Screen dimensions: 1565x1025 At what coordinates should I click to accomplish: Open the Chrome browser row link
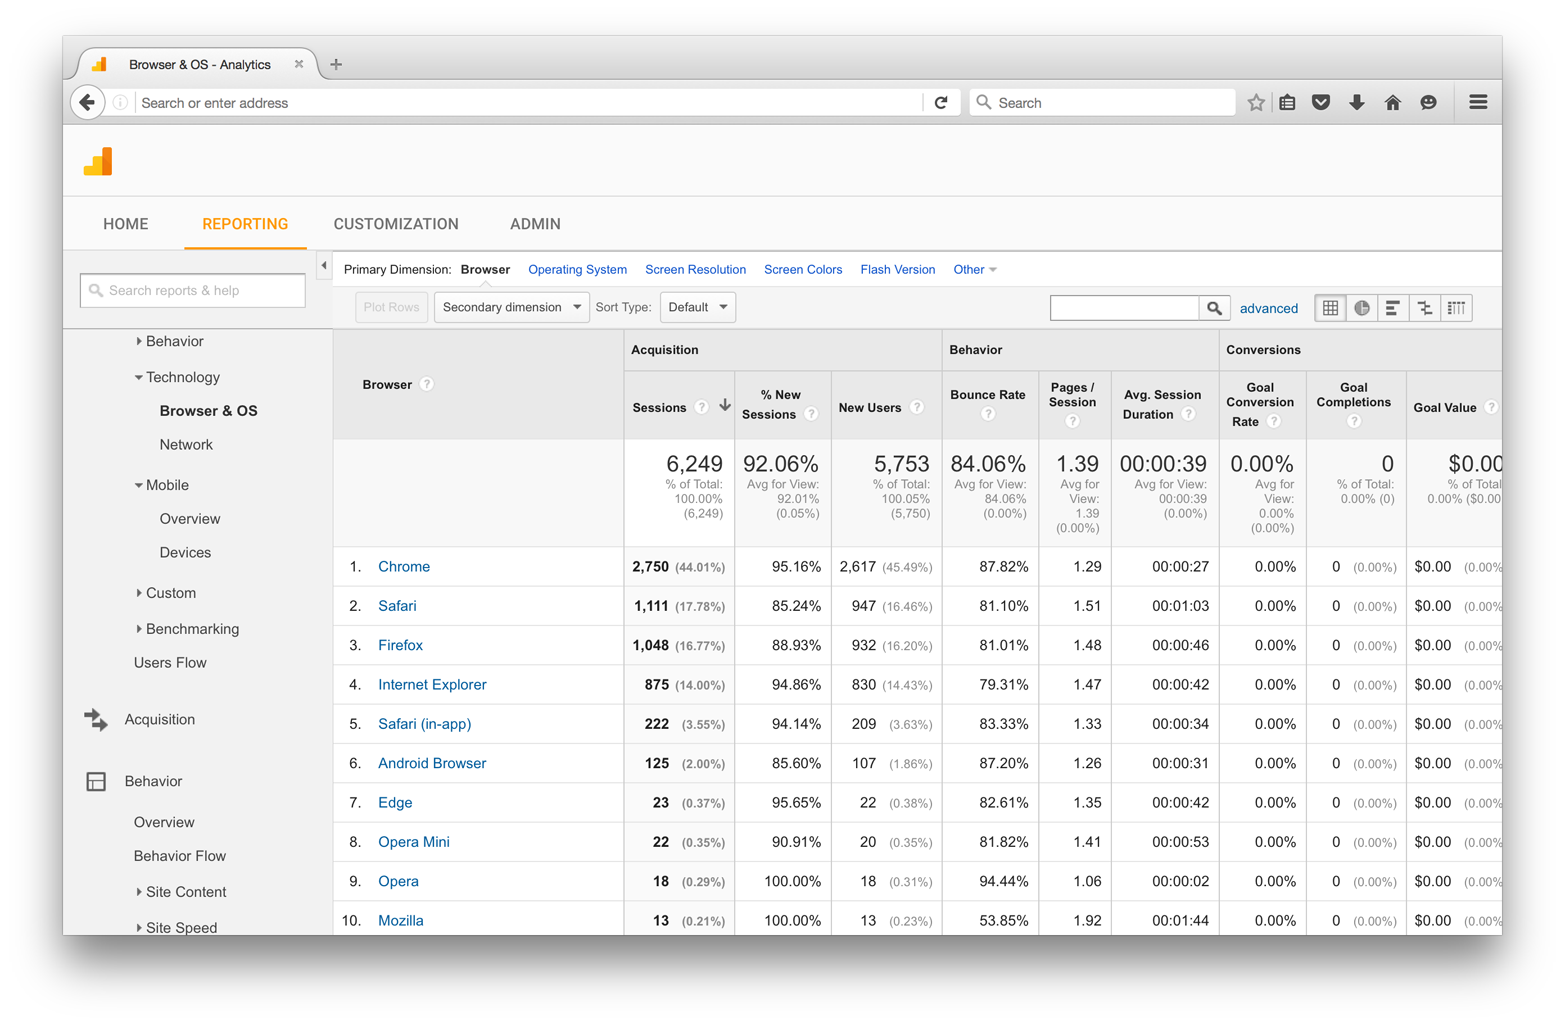click(404, 566)
